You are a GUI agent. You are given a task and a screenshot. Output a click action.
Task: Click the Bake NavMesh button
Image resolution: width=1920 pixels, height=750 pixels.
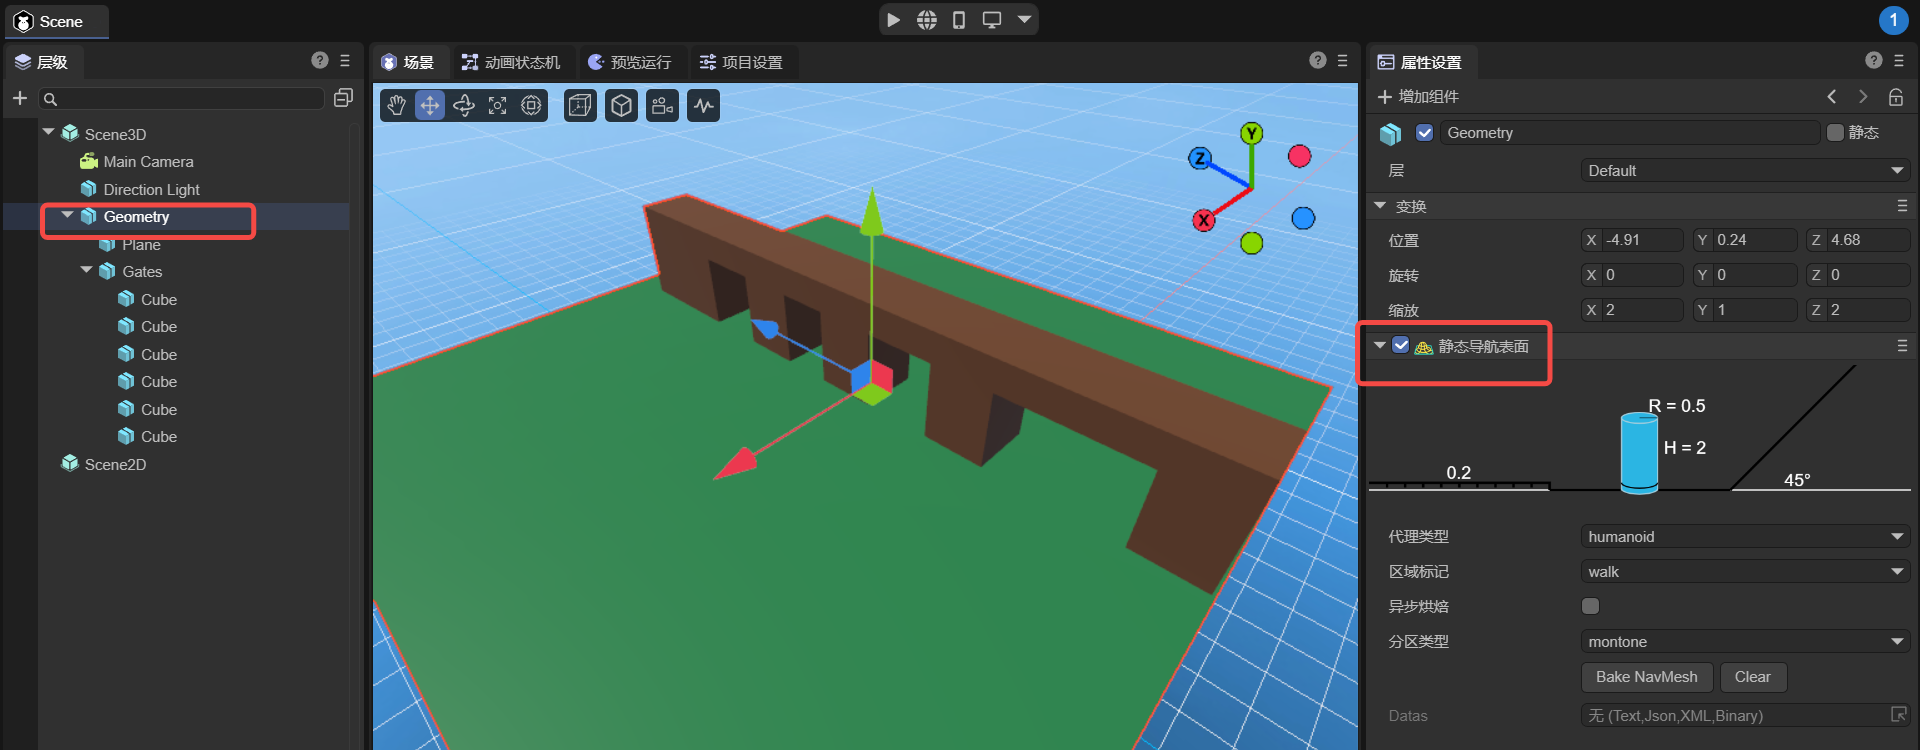click(1646, 677)
